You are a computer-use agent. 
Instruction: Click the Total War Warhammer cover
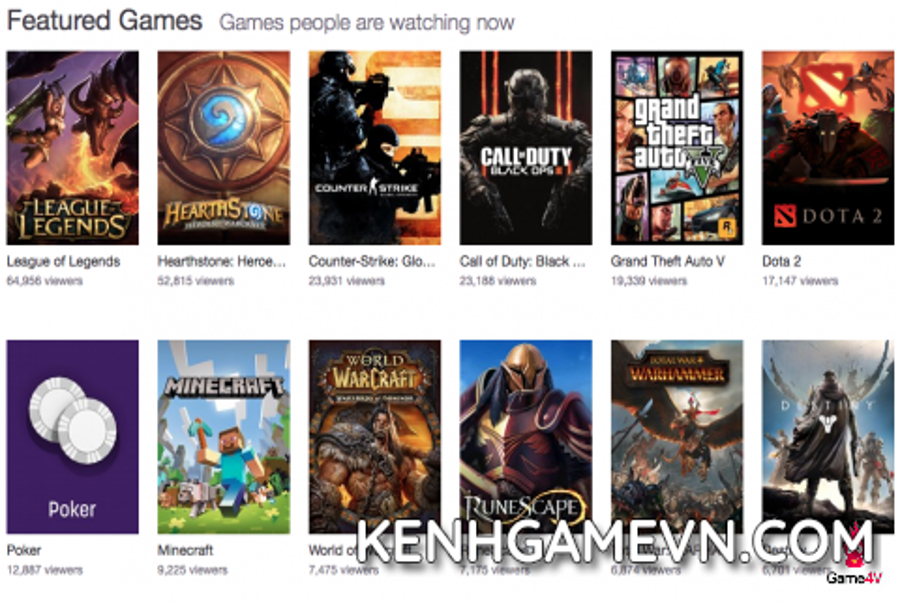click(x=677, y=437)
